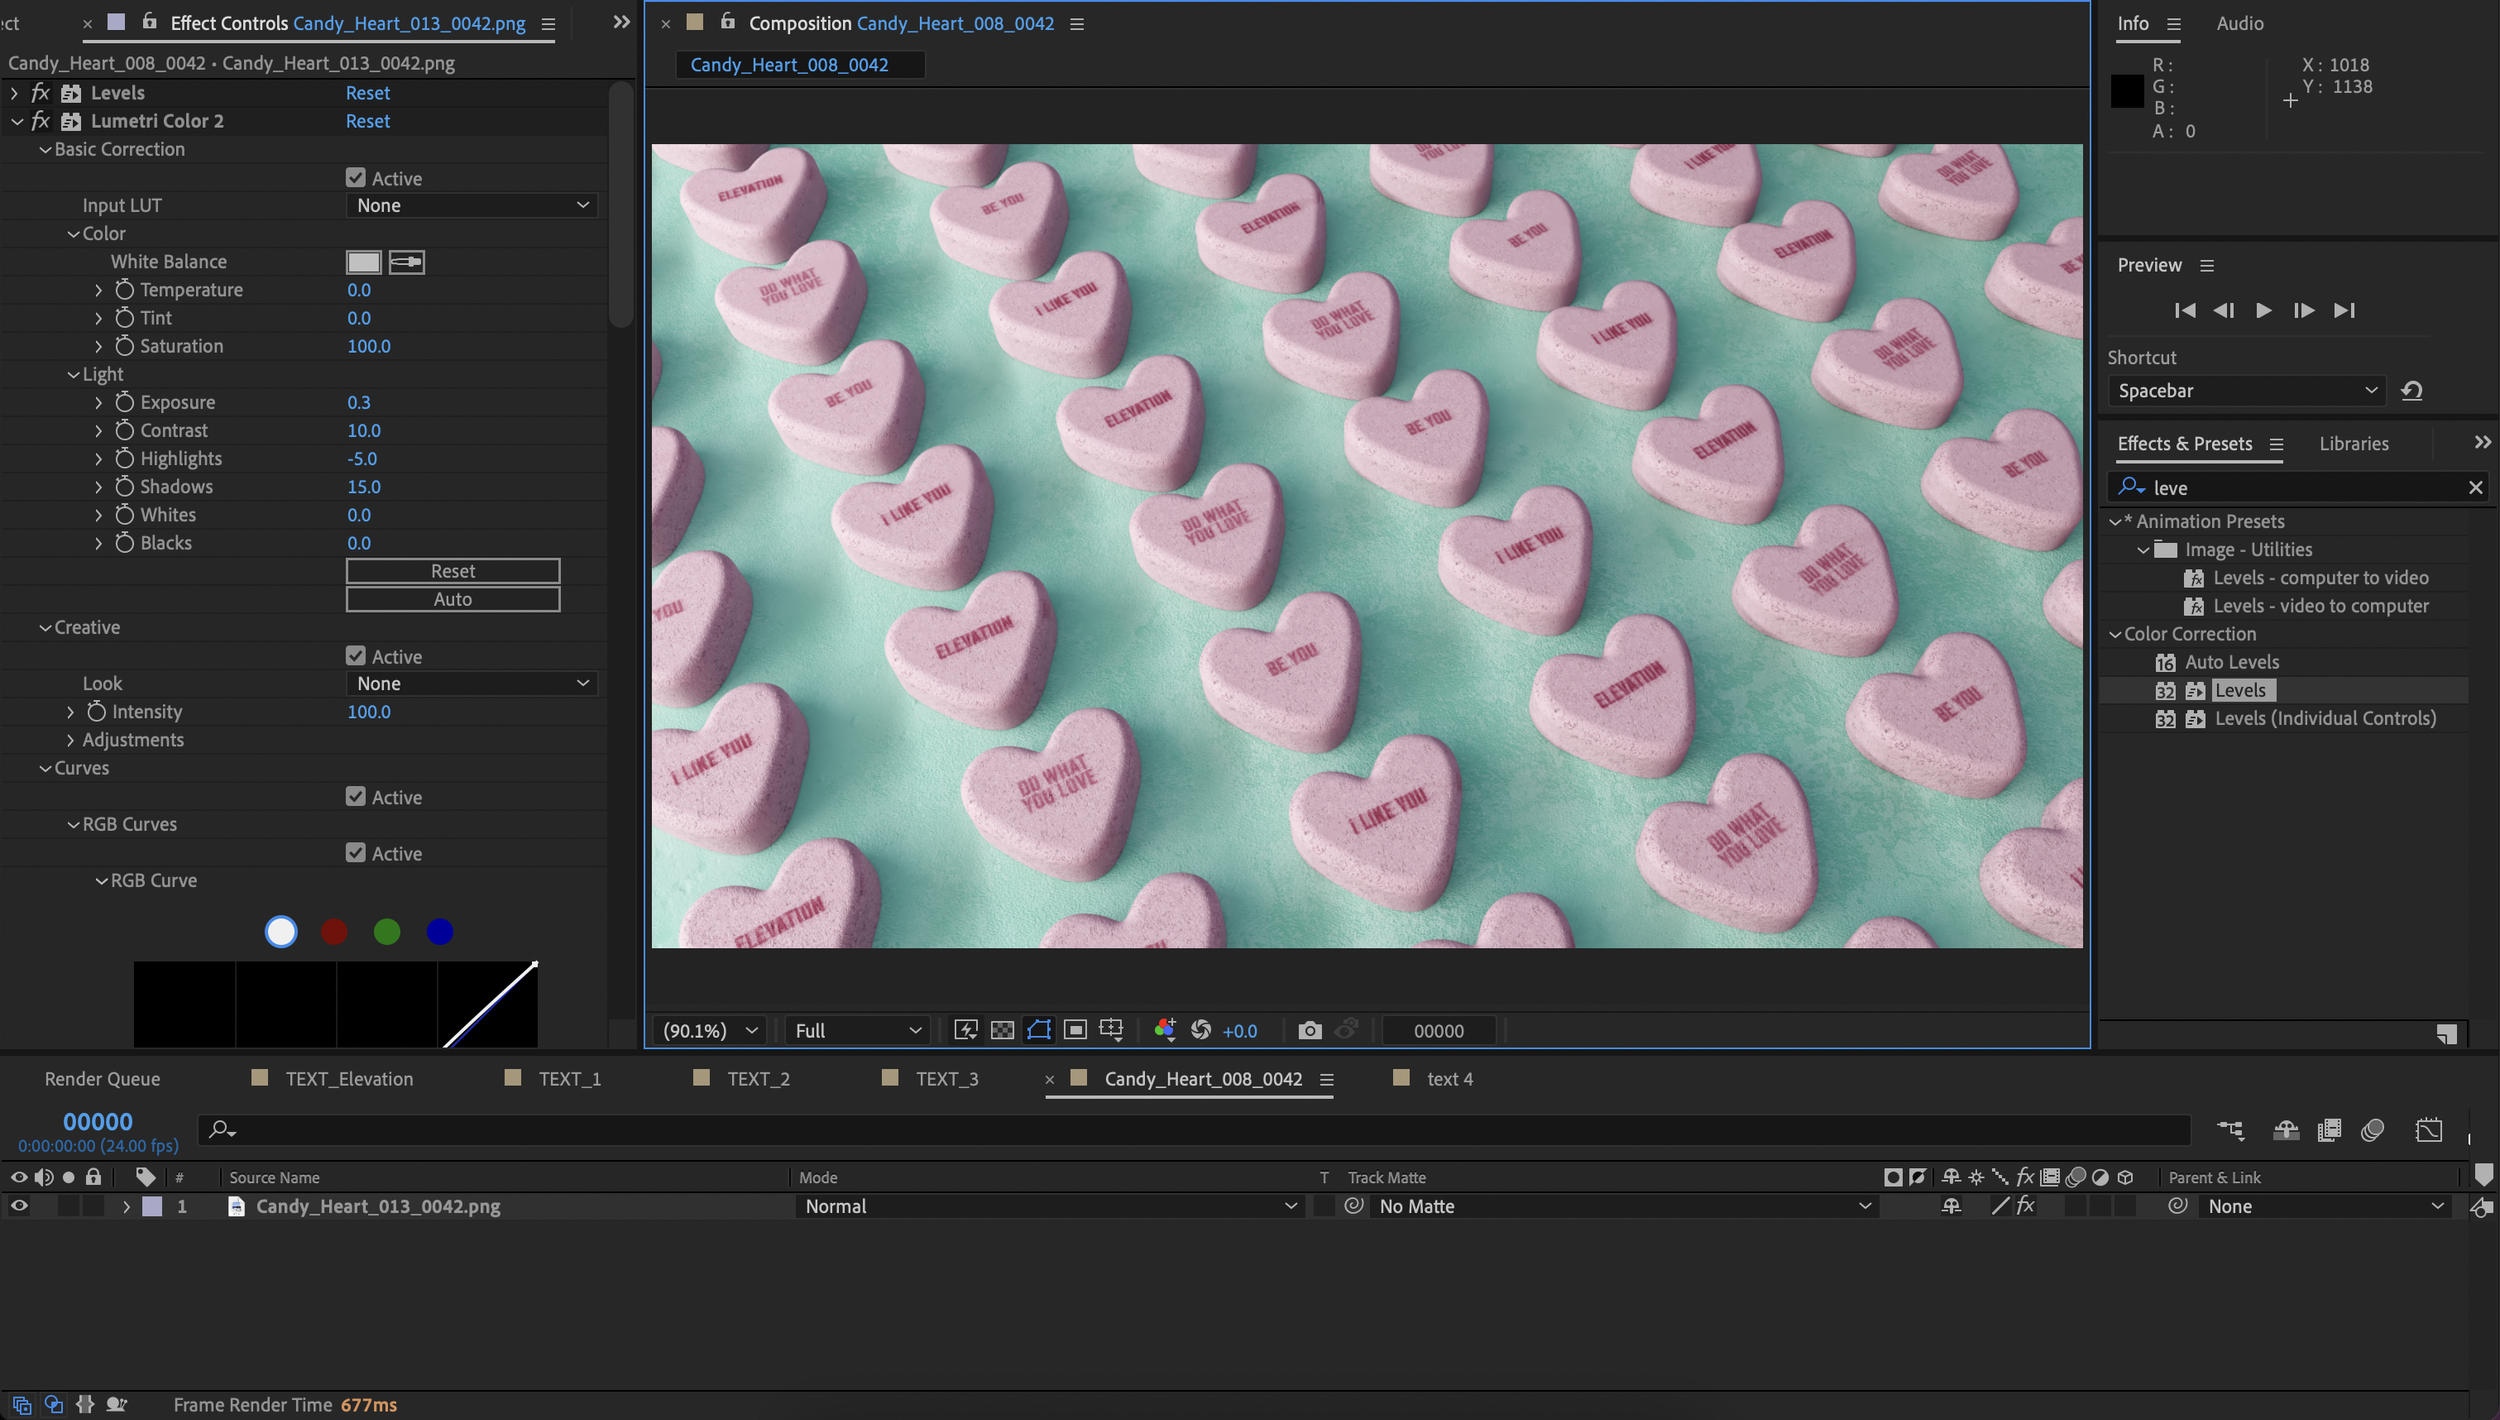Click the Temperature stopwatch icon
This screenshot has width=2500, height=1420.
pyautogui.click(x=124, y=290)
